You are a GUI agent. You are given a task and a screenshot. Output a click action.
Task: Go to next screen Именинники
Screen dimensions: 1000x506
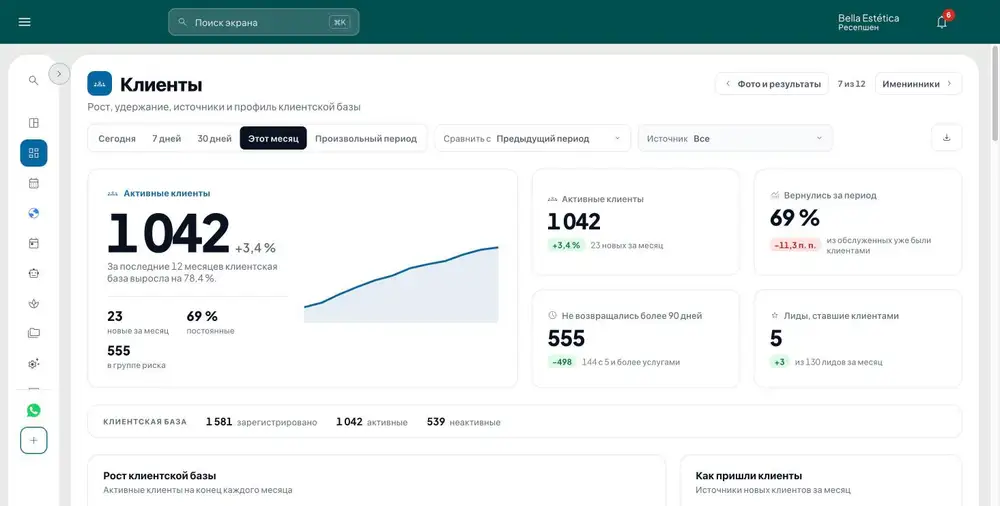click(x=918, y=84)
